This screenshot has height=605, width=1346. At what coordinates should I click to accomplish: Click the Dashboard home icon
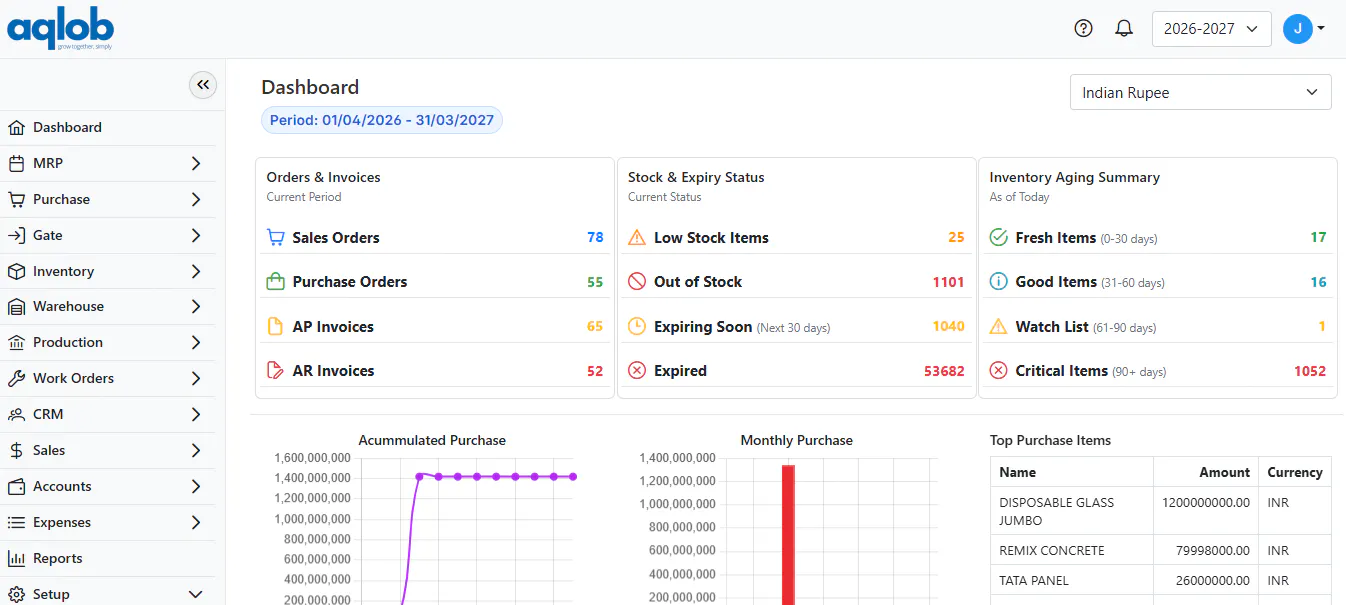click(x=16, y=127)
